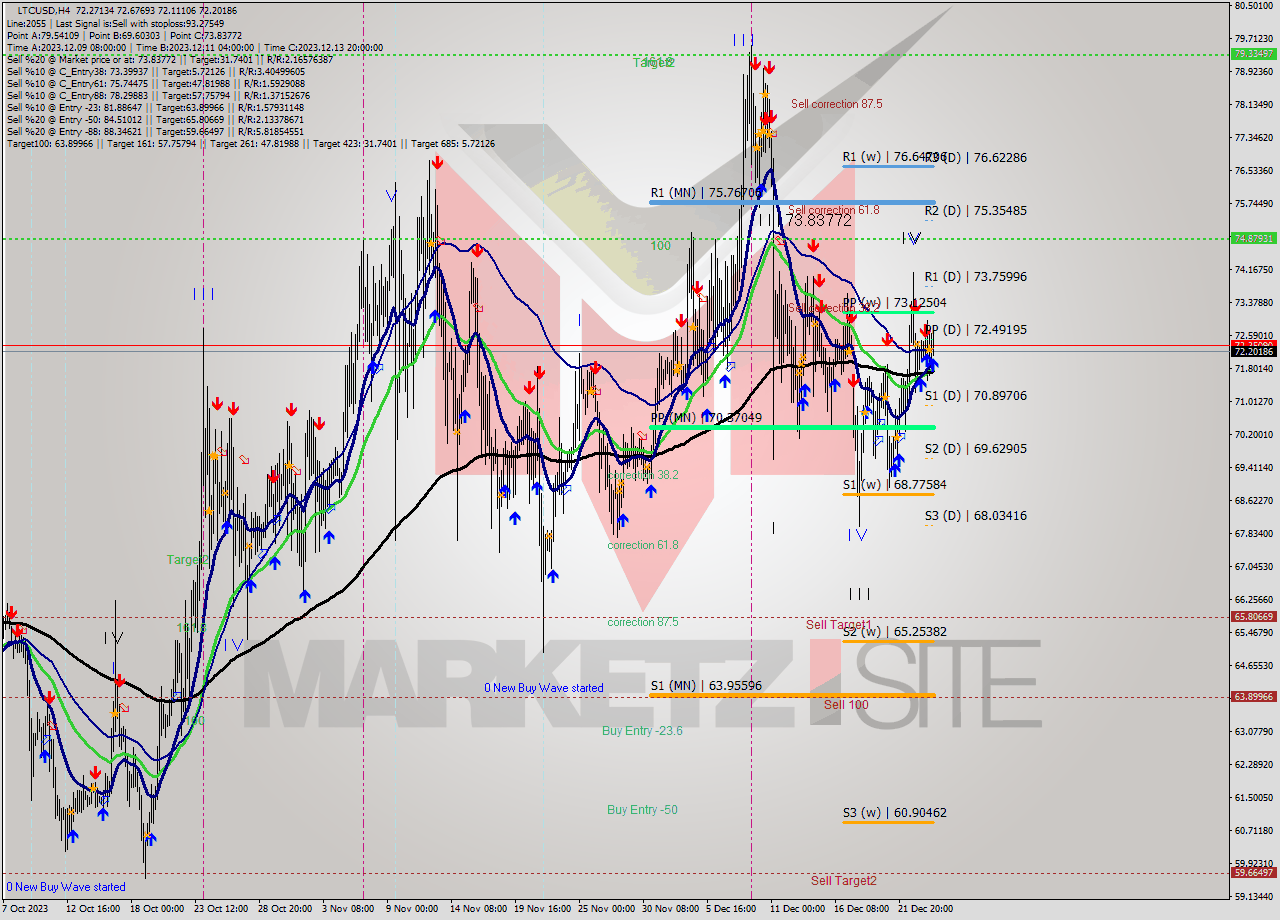Click '0 New Buy Wave started' at bottom-left
This screenshot has width=1280, height=920.
pyautogui.click(x=66, y=887)
